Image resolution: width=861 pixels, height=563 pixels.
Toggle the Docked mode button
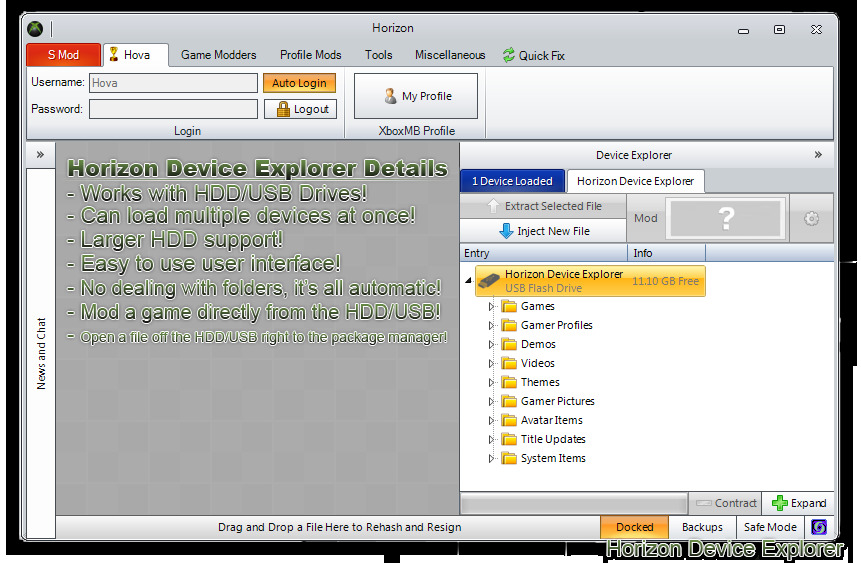pyautogui.click(x=634, y=527)
